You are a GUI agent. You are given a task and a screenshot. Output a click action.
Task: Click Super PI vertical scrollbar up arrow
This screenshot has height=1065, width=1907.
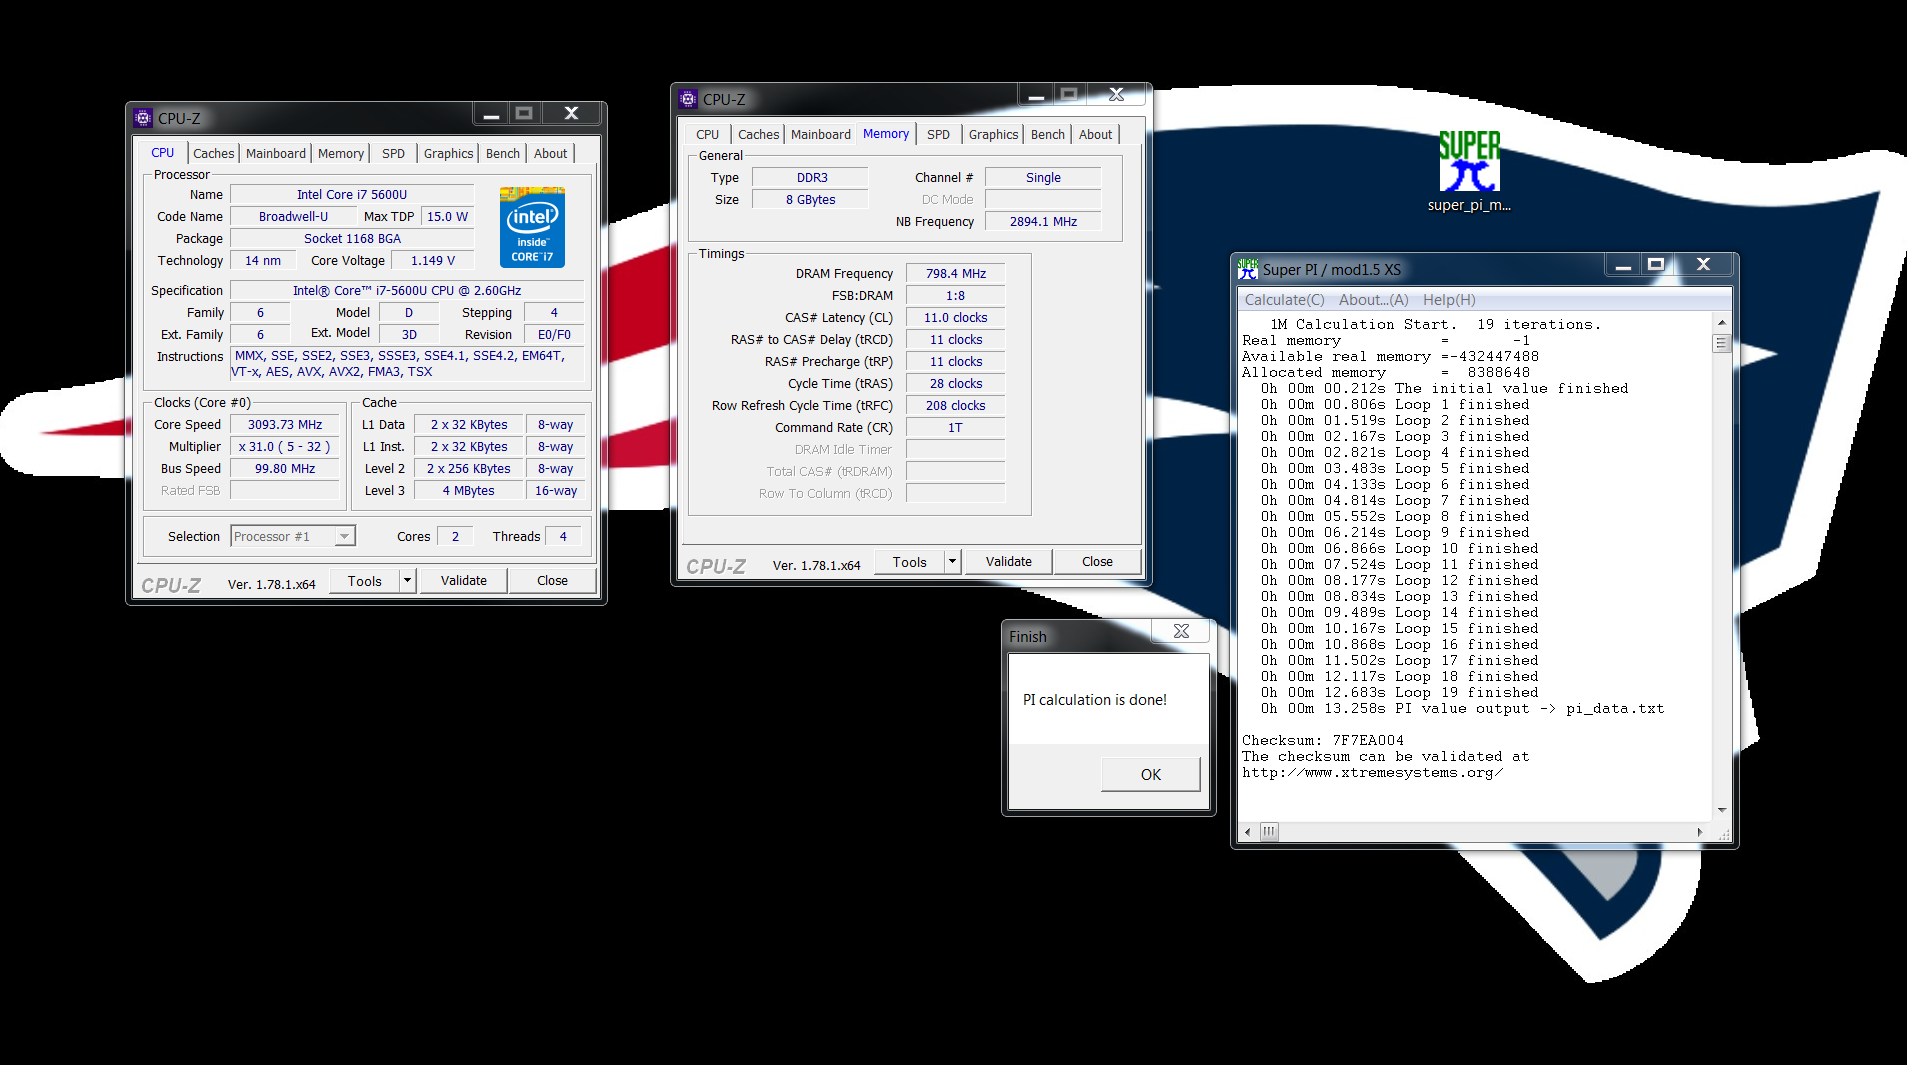tap(1721, 322)
